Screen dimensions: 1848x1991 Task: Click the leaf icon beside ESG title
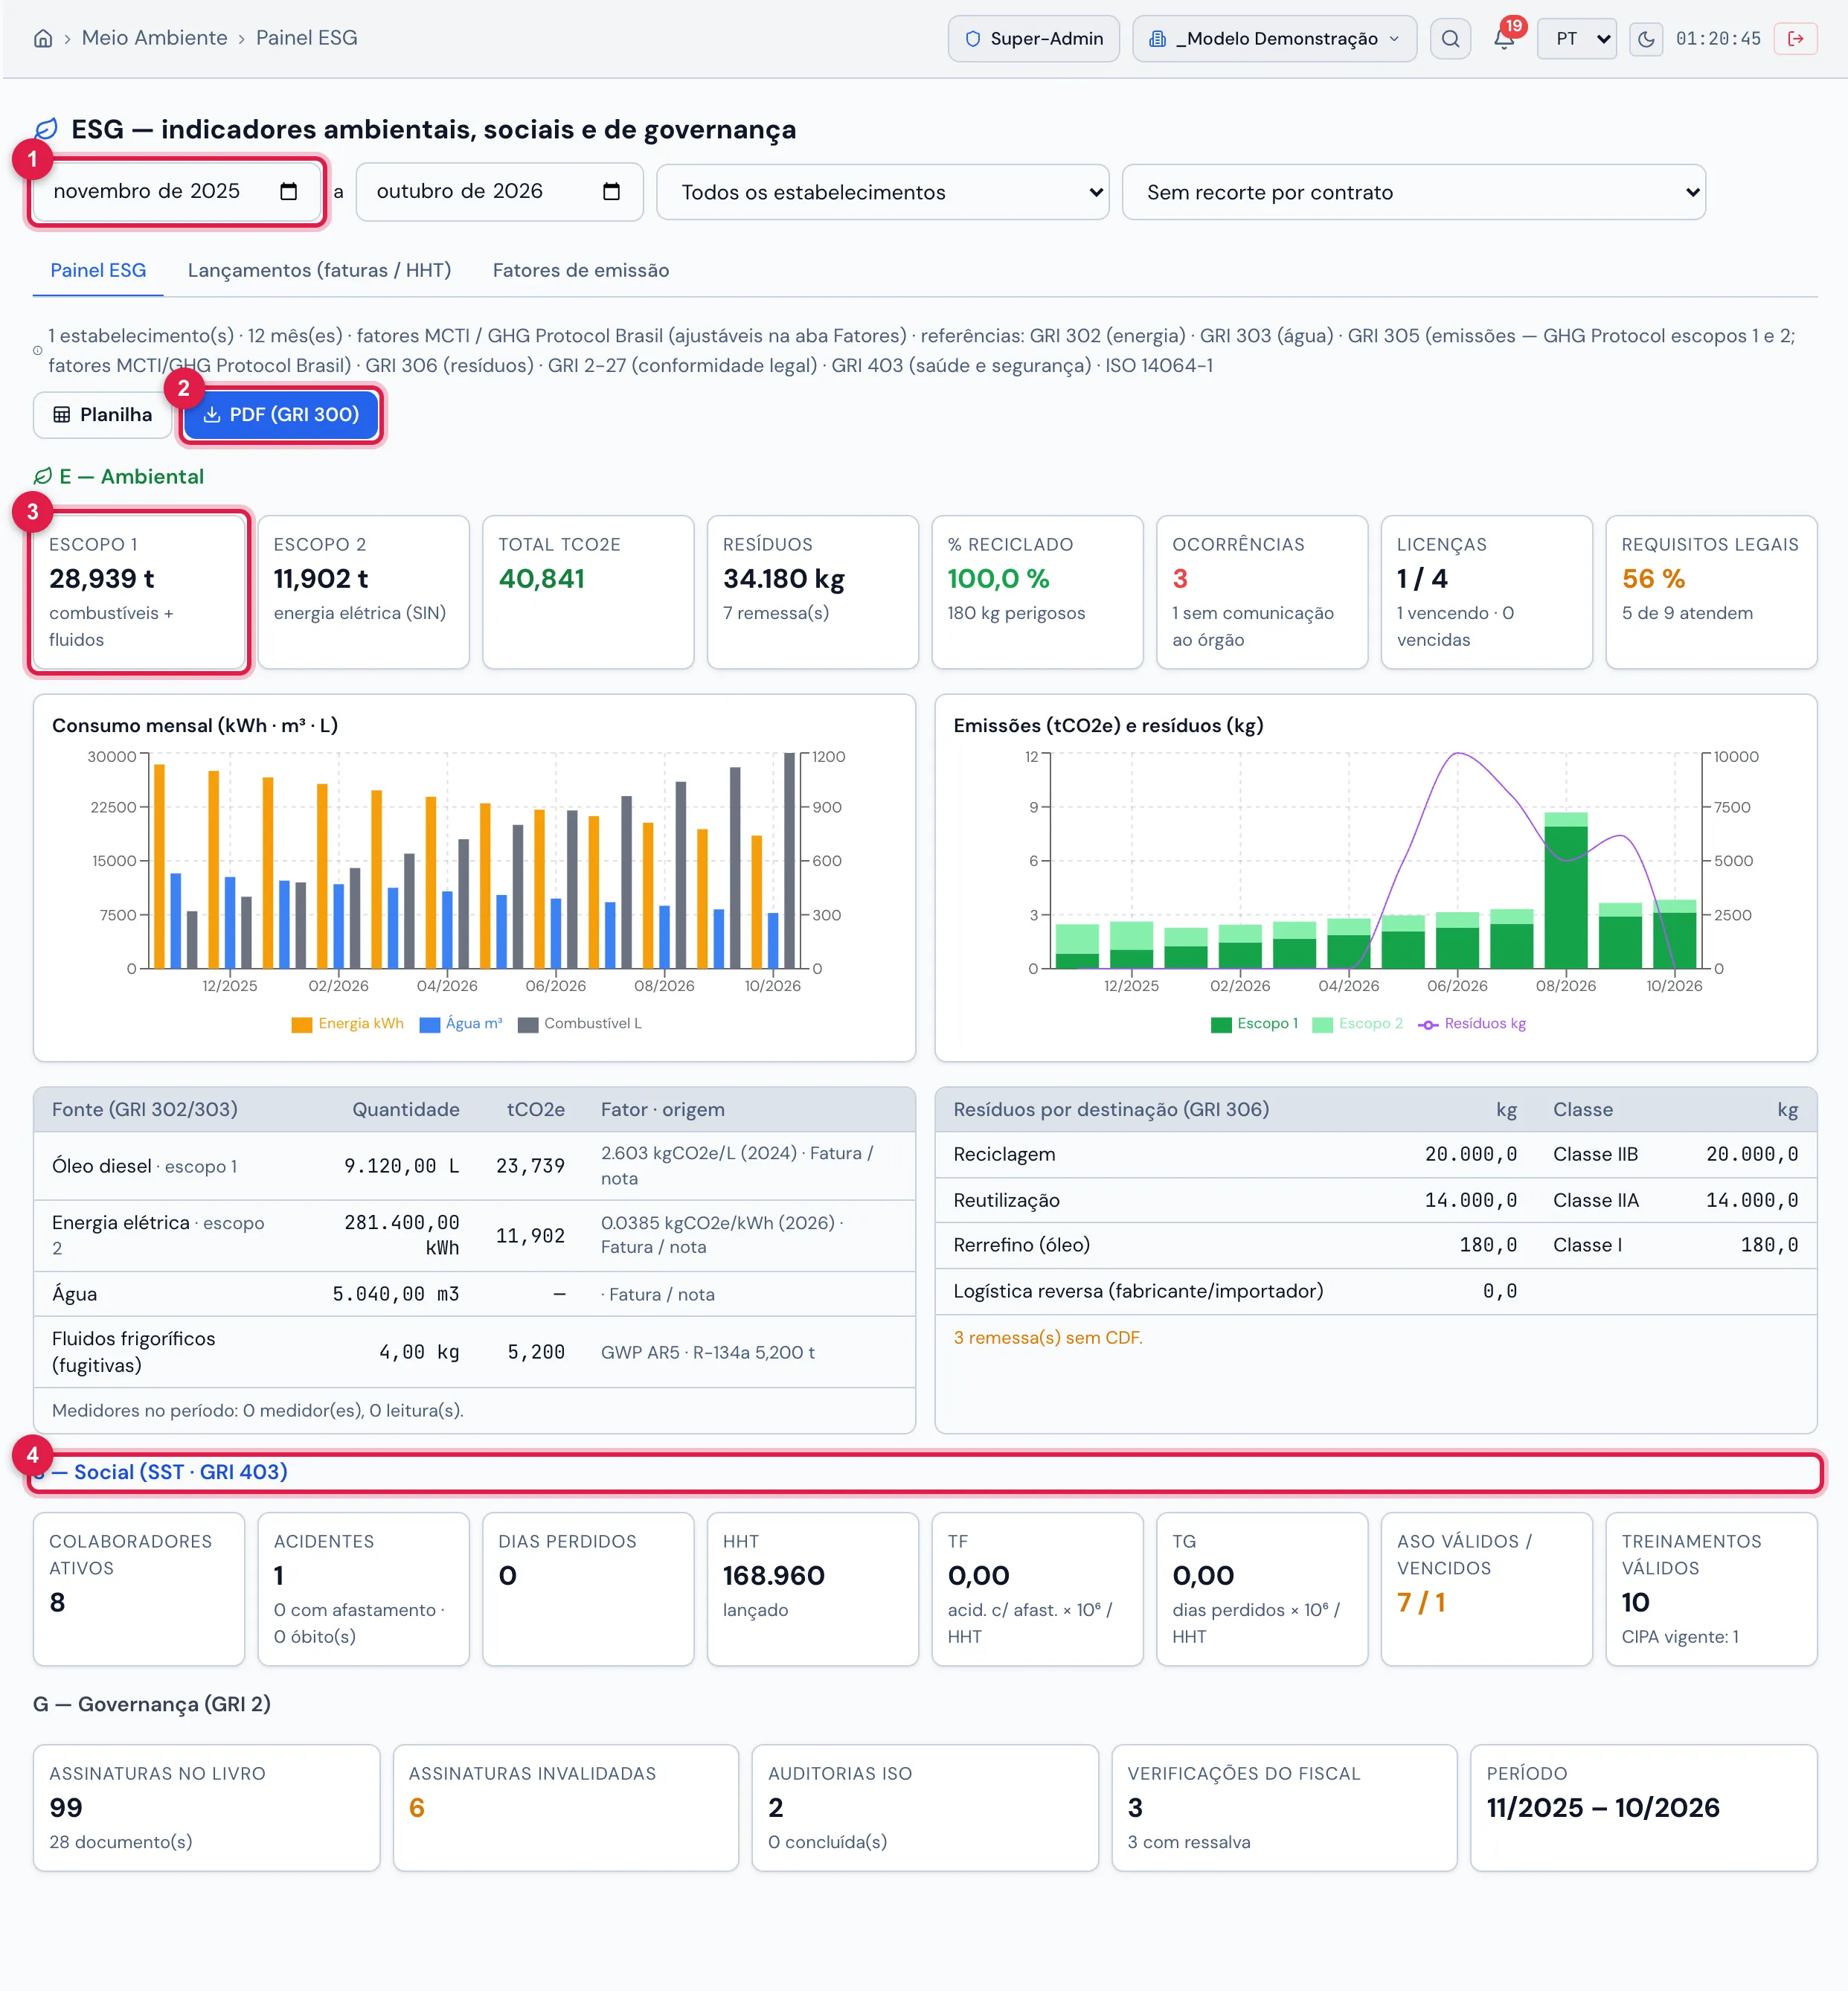tap(46, 129)
